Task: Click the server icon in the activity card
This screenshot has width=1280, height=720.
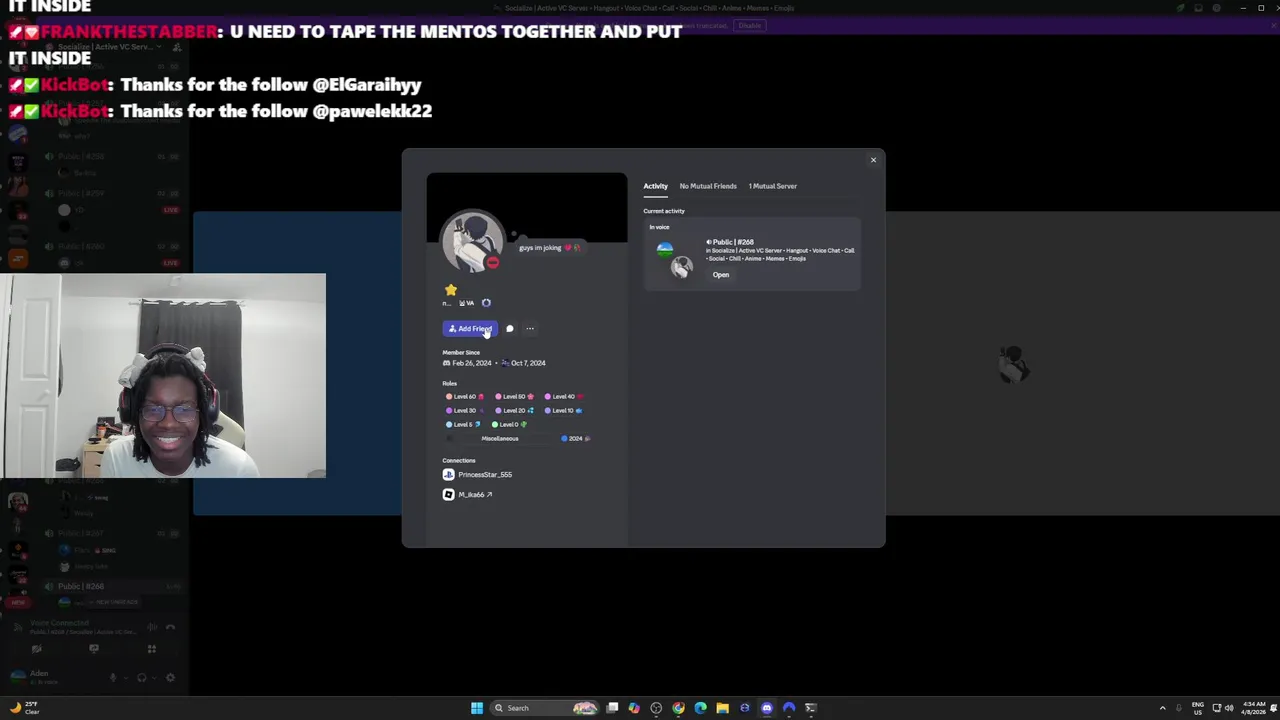Action: click(x=665, y=250)
